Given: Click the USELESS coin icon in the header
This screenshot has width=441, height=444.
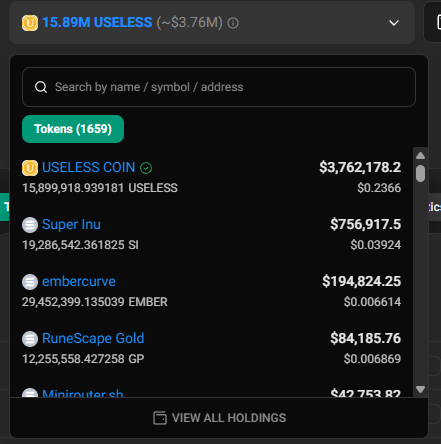Looking at the screenshot, I should tap(30, 23).
